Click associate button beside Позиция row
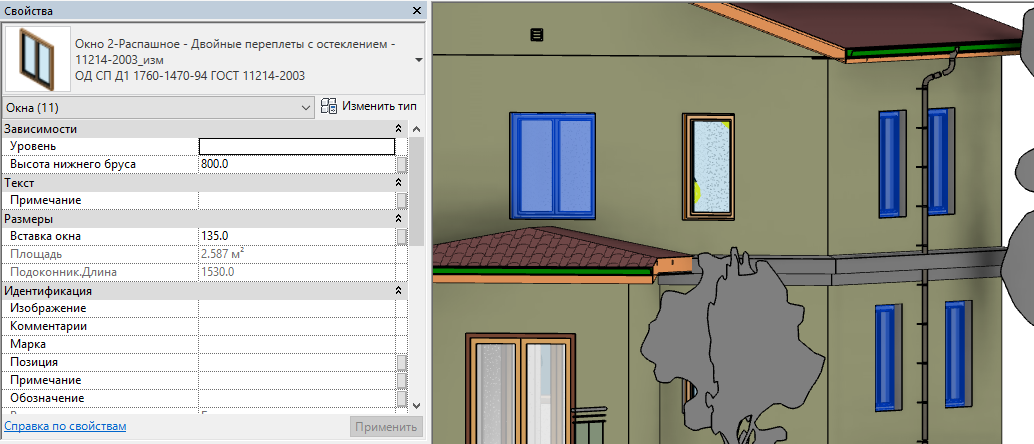 click(x=402, y=362)
